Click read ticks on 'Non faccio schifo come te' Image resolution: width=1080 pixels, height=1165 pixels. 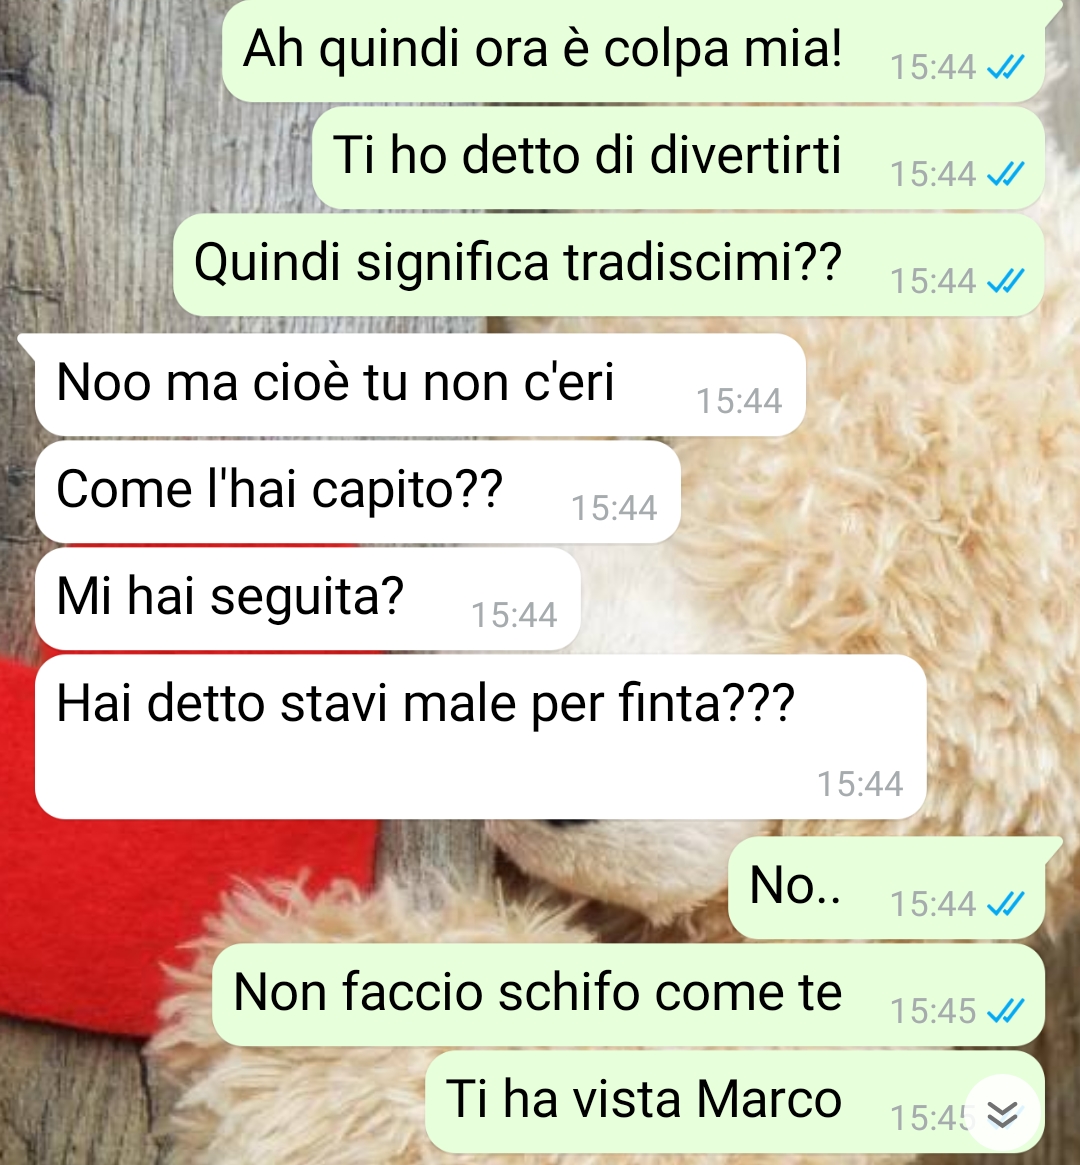tap(1005, 1011)
